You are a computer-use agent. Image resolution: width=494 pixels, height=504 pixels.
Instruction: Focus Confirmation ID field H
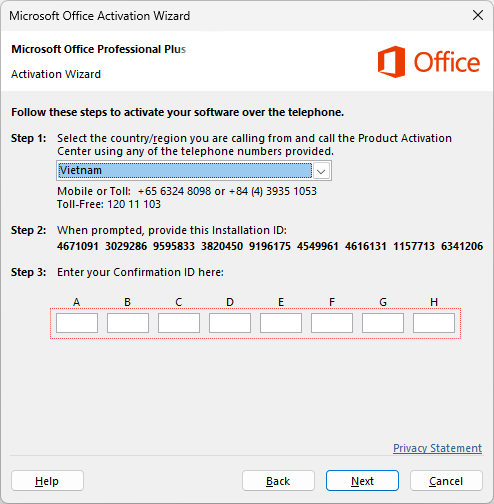(x=434, y=323)
